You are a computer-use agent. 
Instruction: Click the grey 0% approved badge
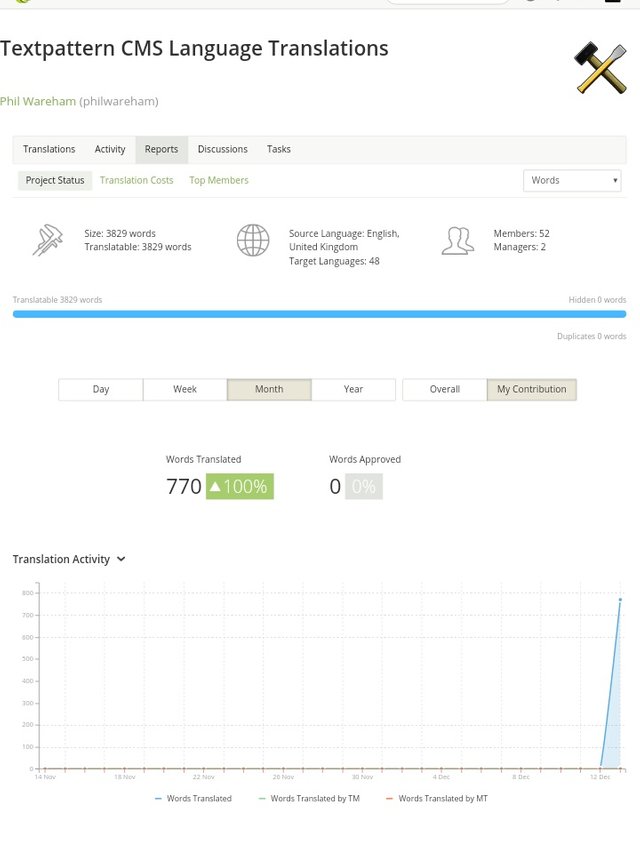[x=363, y=486]
